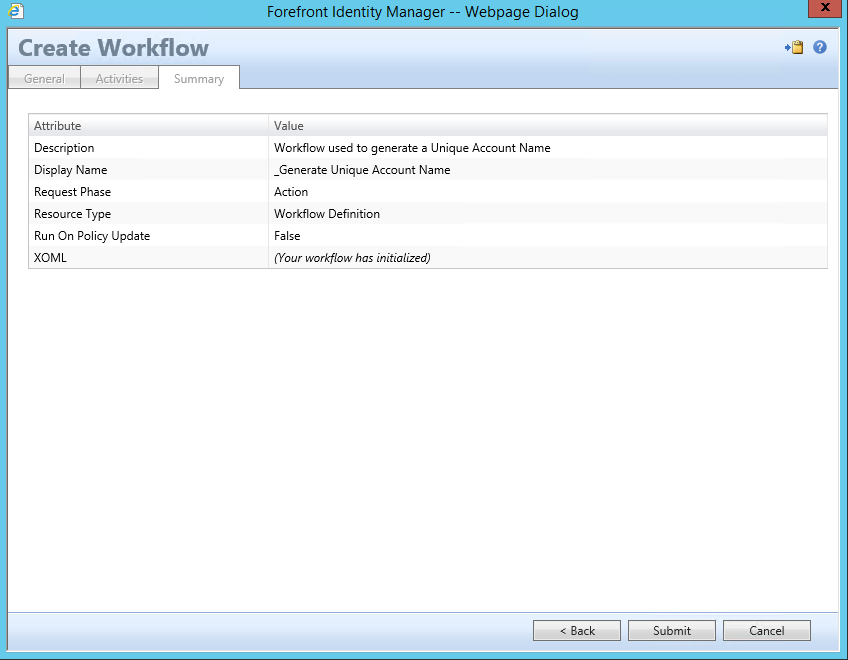Screen dimensions: 848x660
Task: Select the '_Generate Unique Account Name' value
Action: (x=362, y=170)
